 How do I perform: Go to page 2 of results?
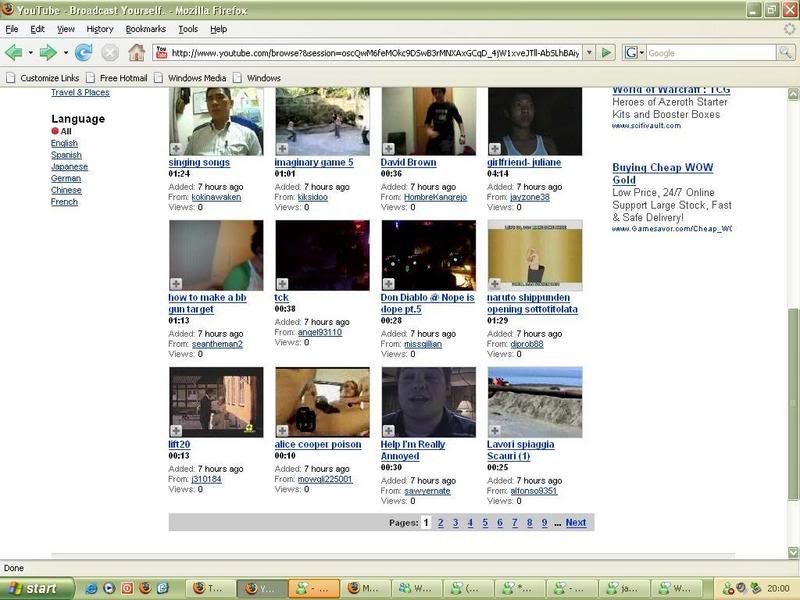[440, 522]
